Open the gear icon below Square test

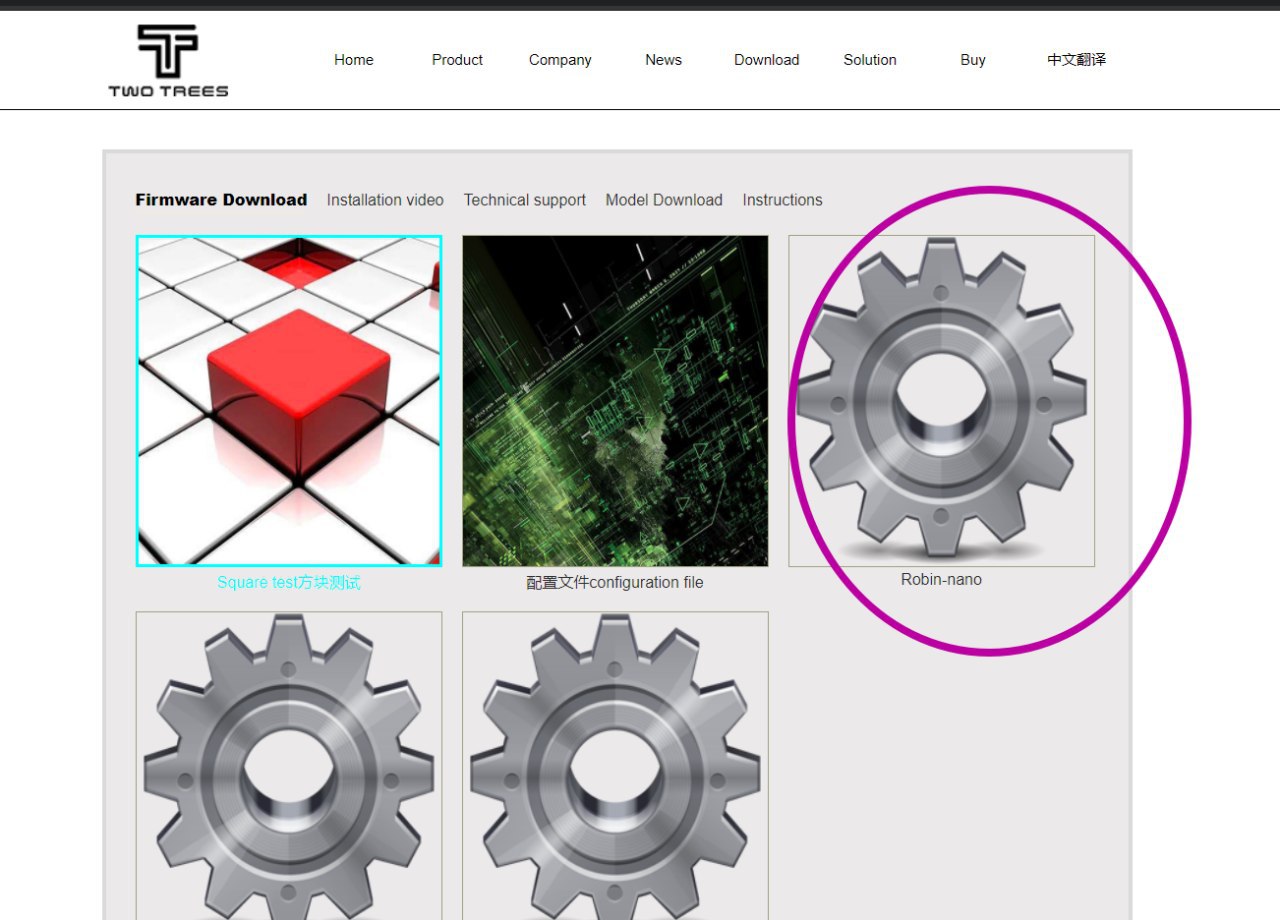coord(289,766)
